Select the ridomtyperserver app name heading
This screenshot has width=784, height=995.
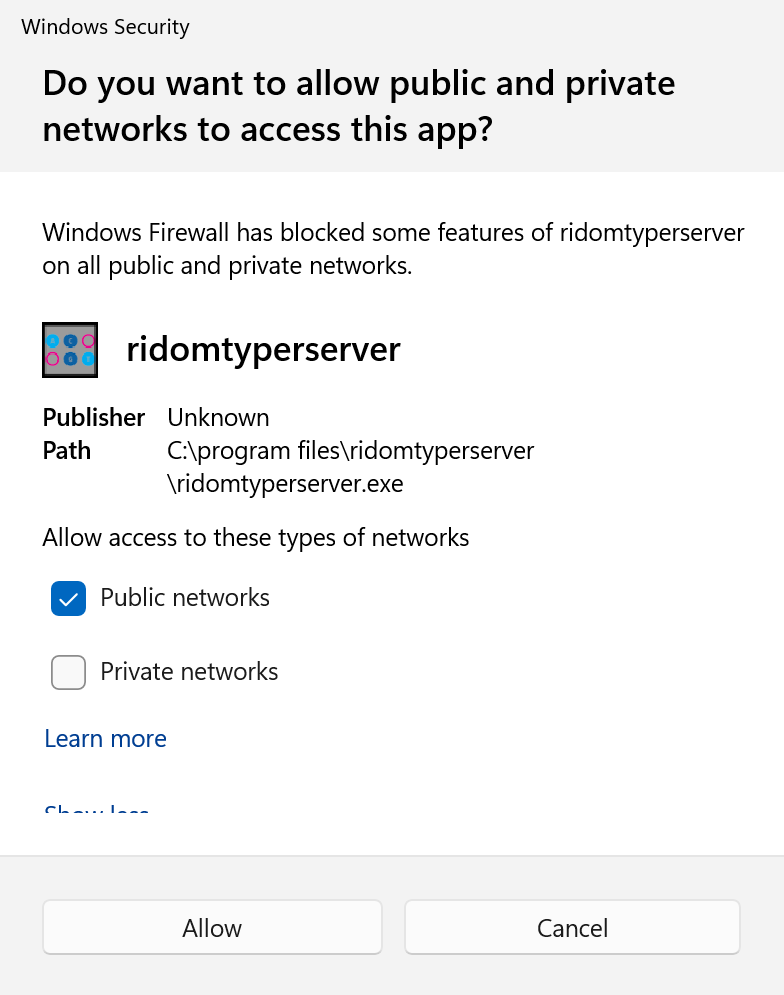coord(263,349)
